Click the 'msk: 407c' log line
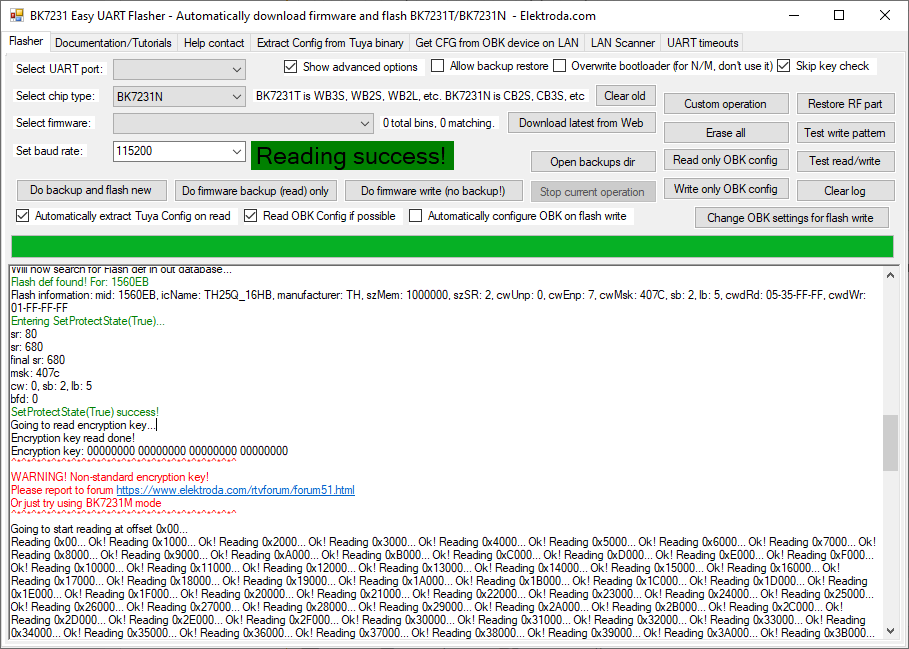 click(x=35, y=373)
